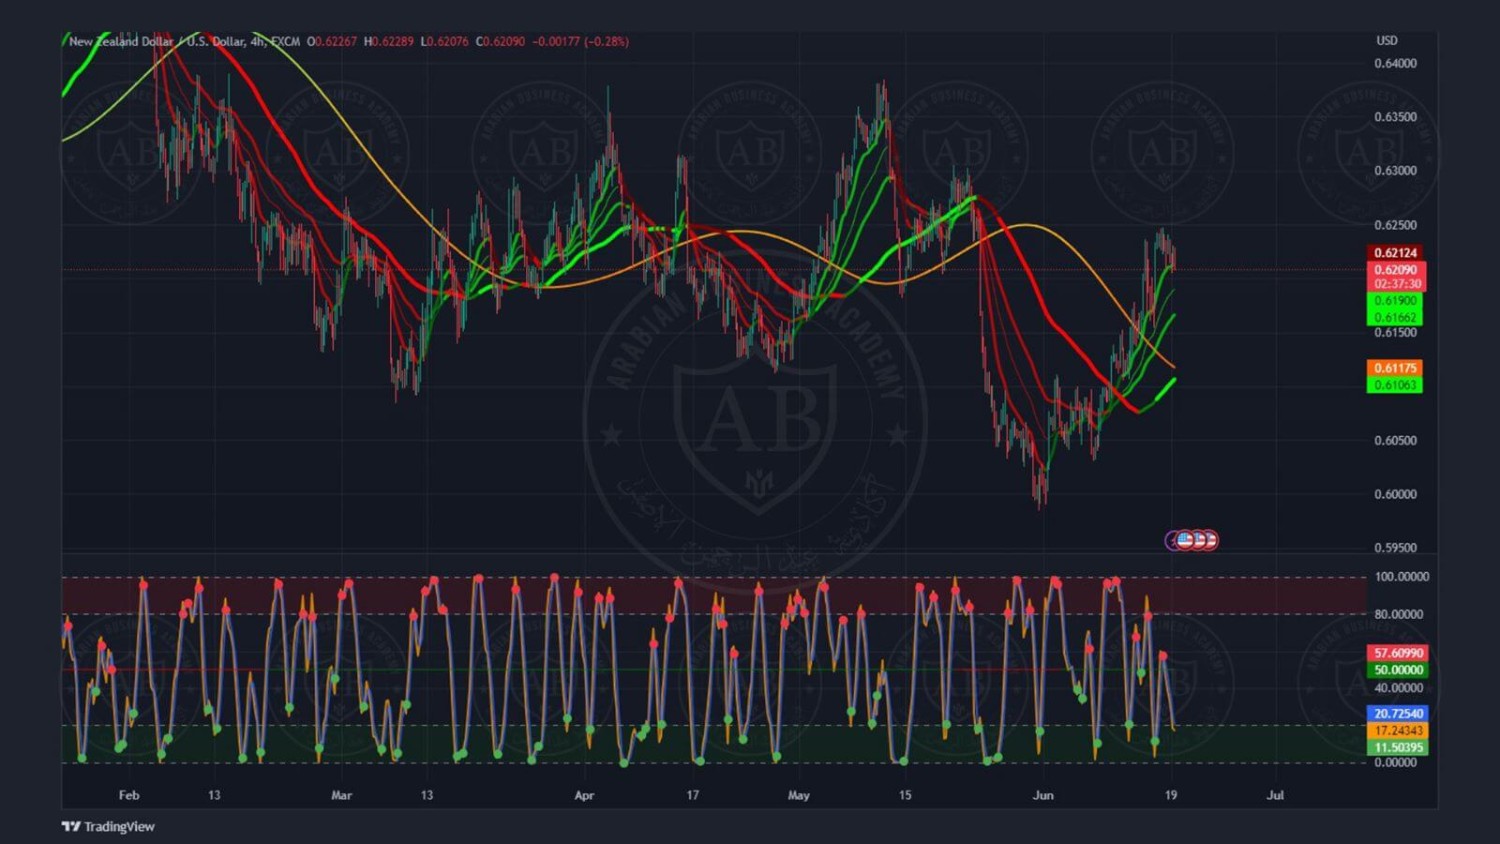This screenshot has height=844, width=1500.
Task: Click the rightmost US flag event icon
Action: (1210, 540)
